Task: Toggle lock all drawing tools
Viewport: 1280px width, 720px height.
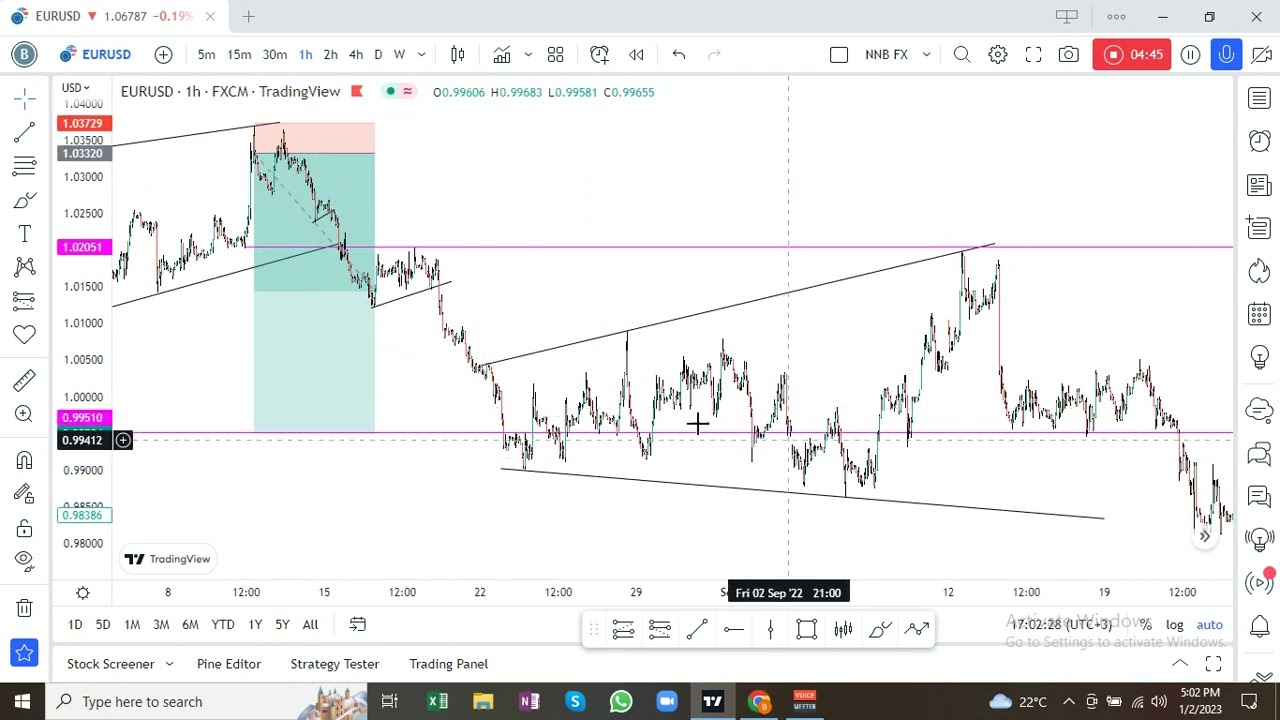Action: [x=25, y=527]
